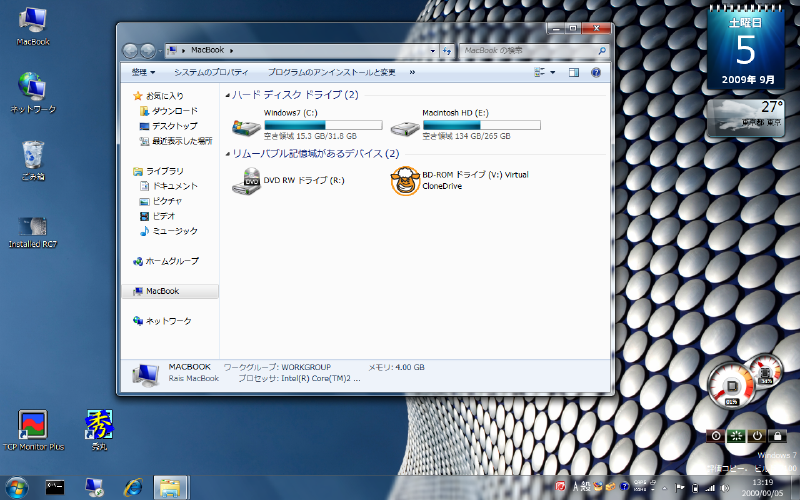This screenshot has width=800, height=500.
Task: Open the Installed RC7 desktop file
Action: [x=33, y=232]
